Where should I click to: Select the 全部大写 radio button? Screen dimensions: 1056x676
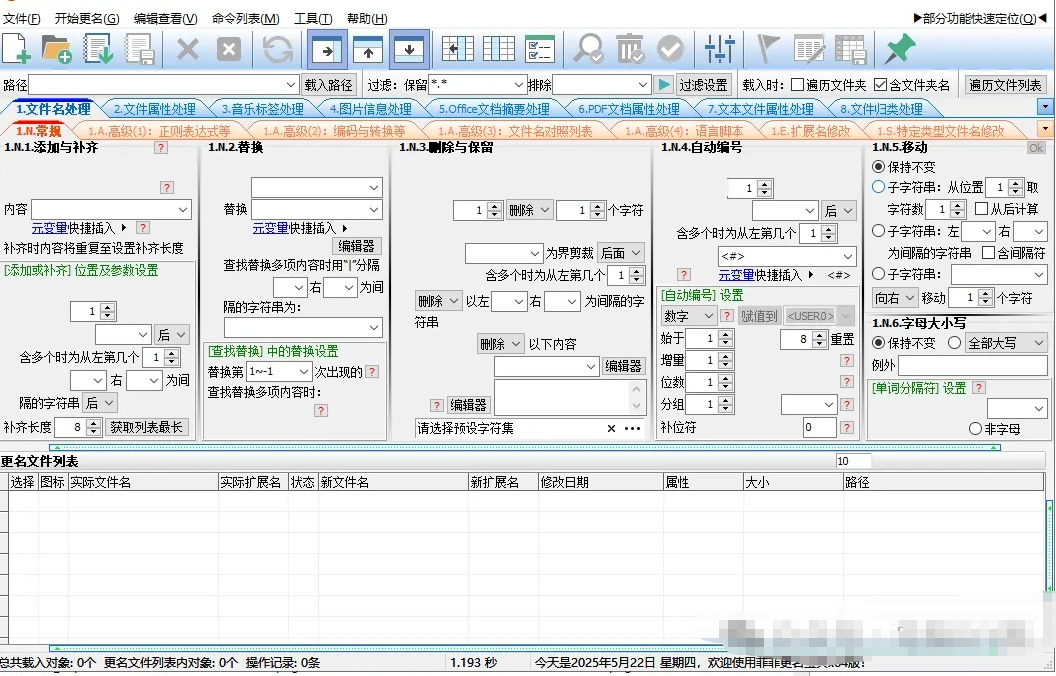954,343
